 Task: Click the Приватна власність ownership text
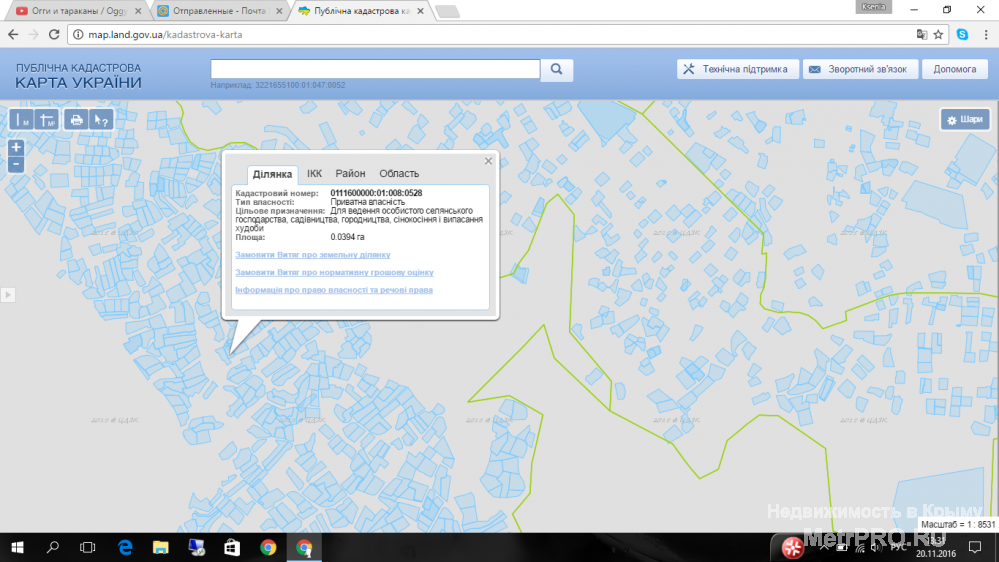(x=368, y=202)
